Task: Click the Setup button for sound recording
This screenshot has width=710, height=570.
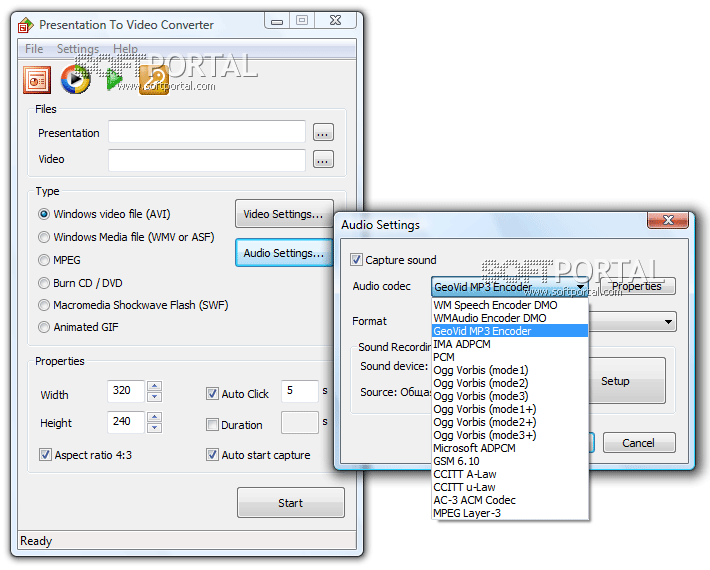Action: pos(626,381)
